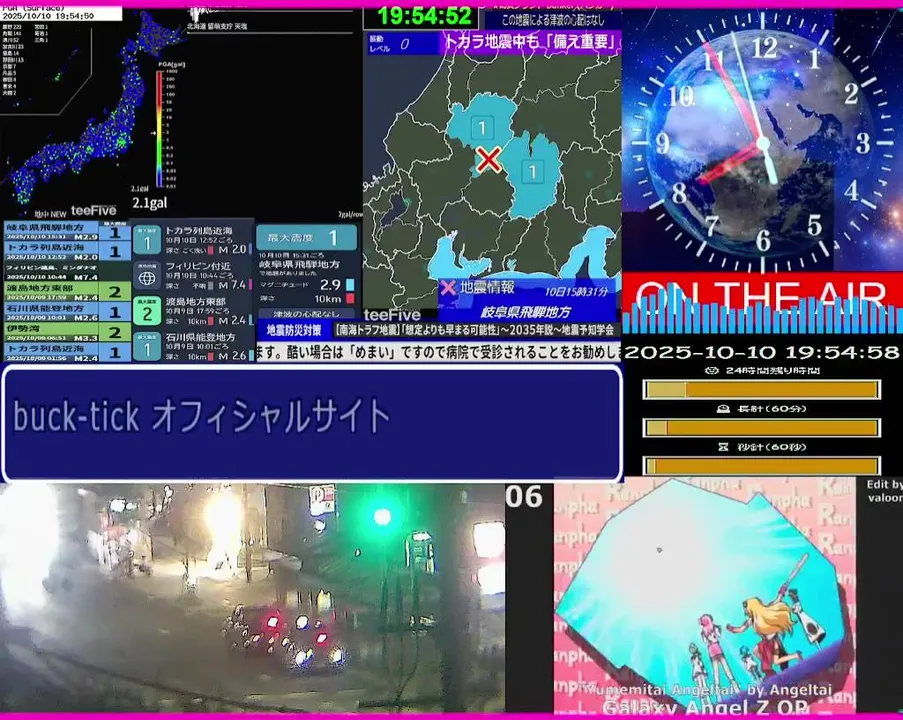This screenshot has width=903, height=720.
Task: Click intensity 1 badge beside 石川県能登地方 M 2.6
Action: pyautogui.click(x=147, y=347)
